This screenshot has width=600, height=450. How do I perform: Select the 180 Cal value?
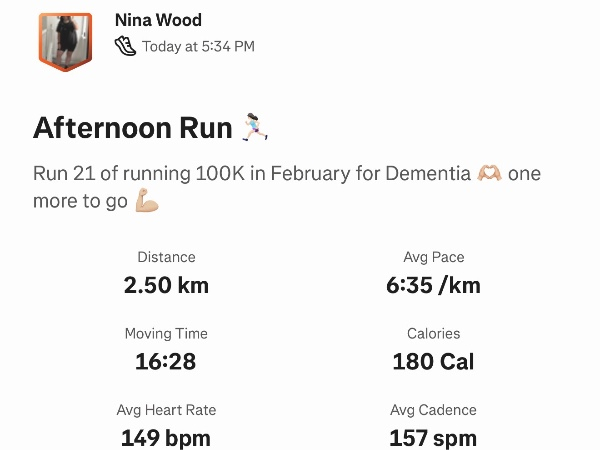point(433,361)
